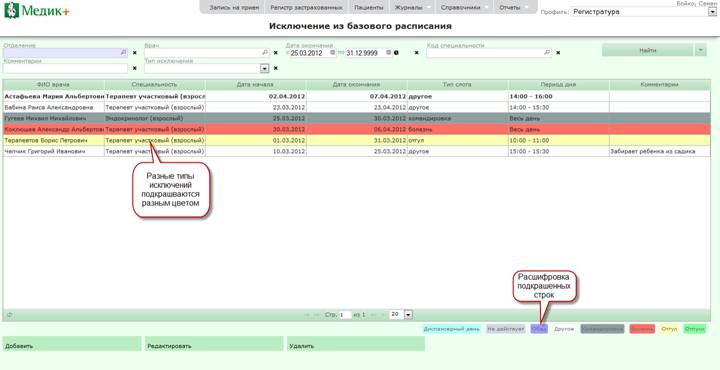Image resolution: width=720 pixels, height=370 pixels.
Task: Sort by Комментарии column header
Action: tap(660, 84)
